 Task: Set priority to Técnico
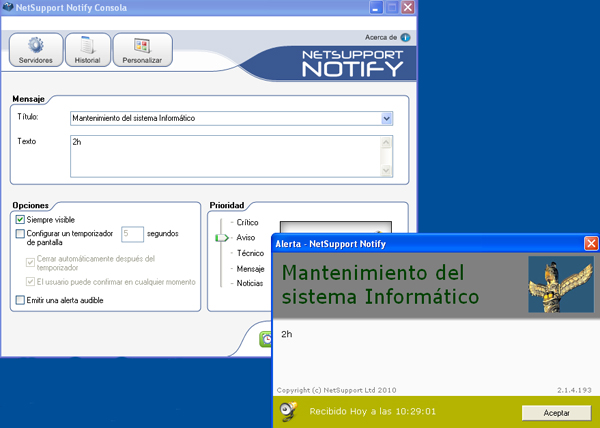pyautogui.click(x=250, y=253)
